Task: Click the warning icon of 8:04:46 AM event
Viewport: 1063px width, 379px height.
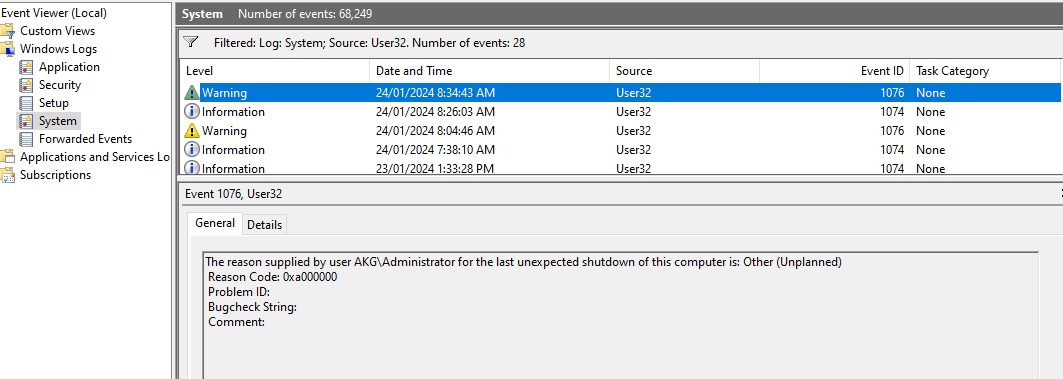Action: [192, 131]
